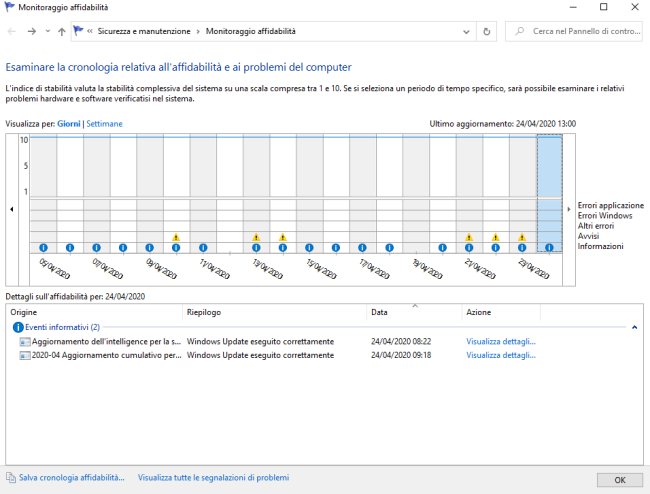Open Visualizza tutte le segnalazioni di problemi
Image resolution: width=650 pixels, height=494 pixels.
click(213, 477)
